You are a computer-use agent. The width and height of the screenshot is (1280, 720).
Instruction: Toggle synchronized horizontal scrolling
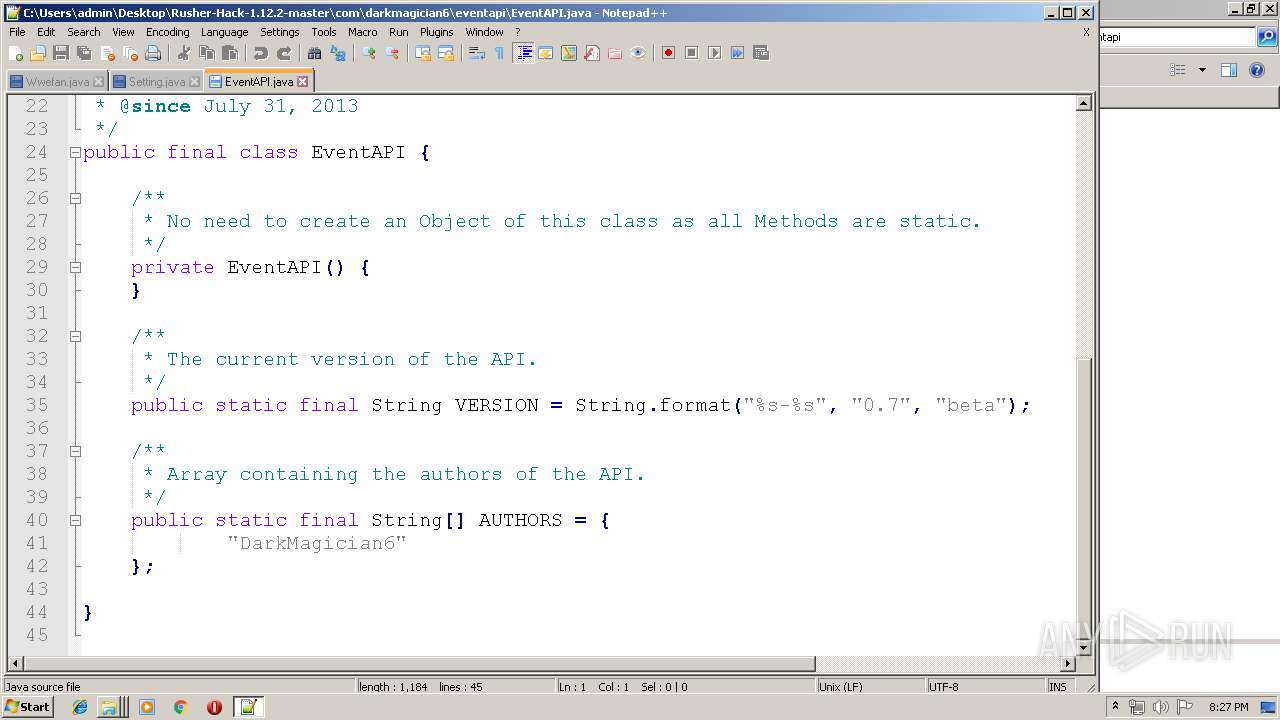[446, 53]
